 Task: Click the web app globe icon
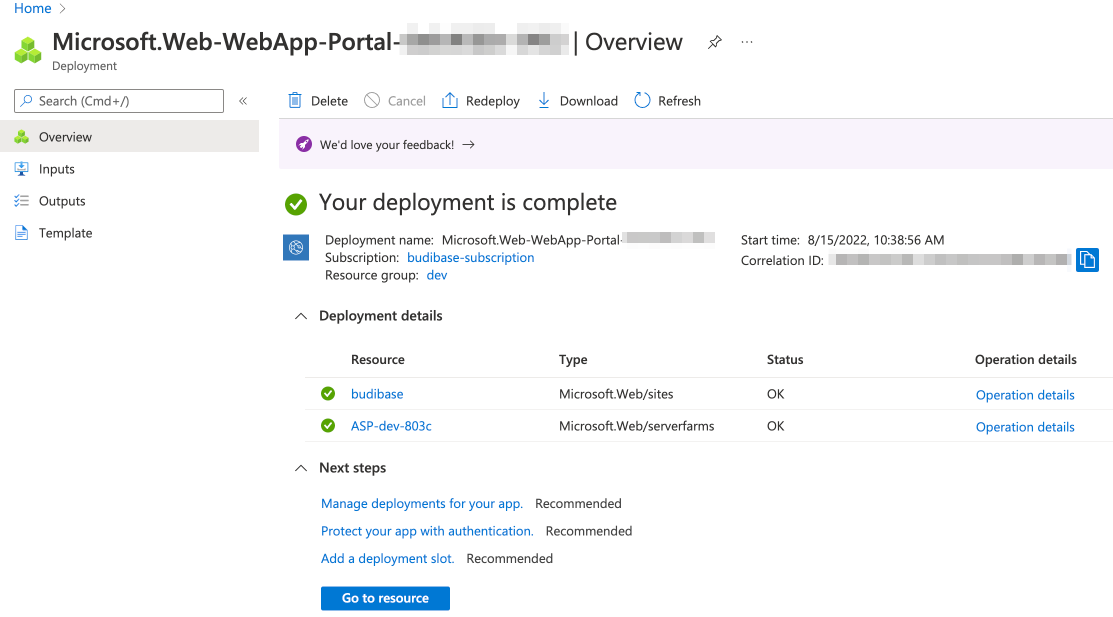coord(296,247)
